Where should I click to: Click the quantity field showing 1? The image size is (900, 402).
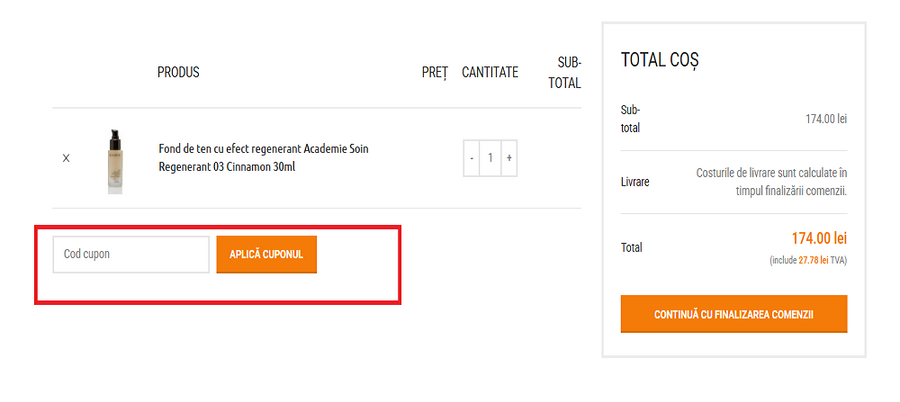click(490, 158)
